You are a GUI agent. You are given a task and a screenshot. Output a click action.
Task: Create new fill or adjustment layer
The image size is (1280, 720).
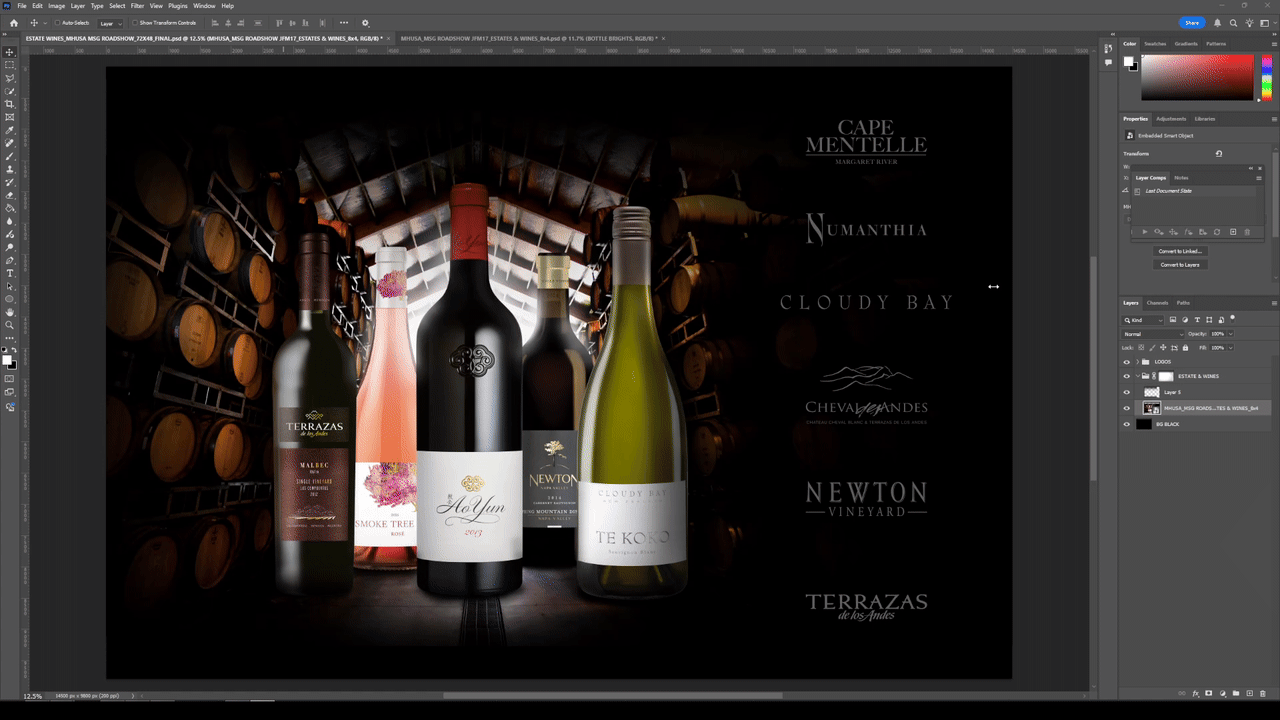[1222, 693]
